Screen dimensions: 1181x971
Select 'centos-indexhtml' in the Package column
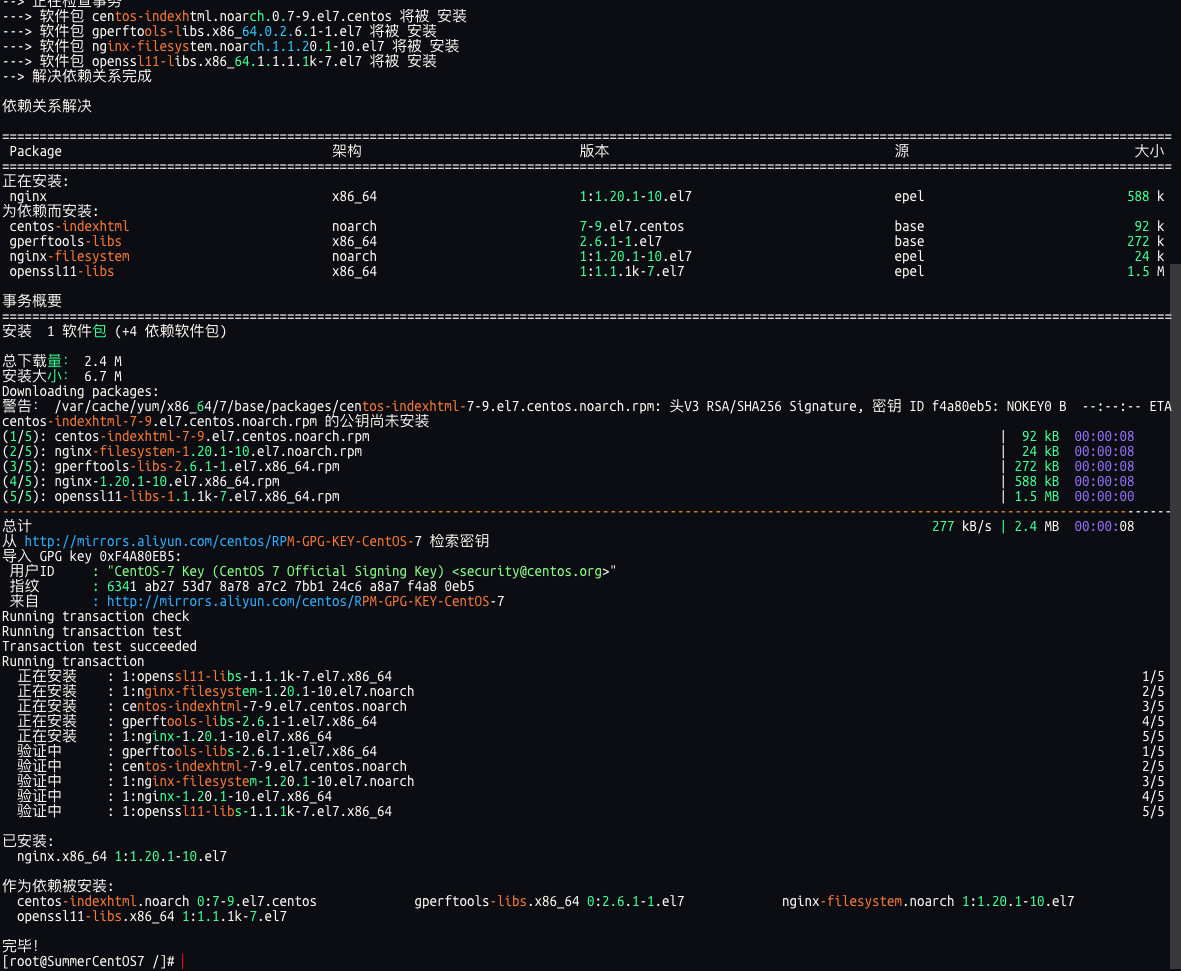click(x=69, y=227)
